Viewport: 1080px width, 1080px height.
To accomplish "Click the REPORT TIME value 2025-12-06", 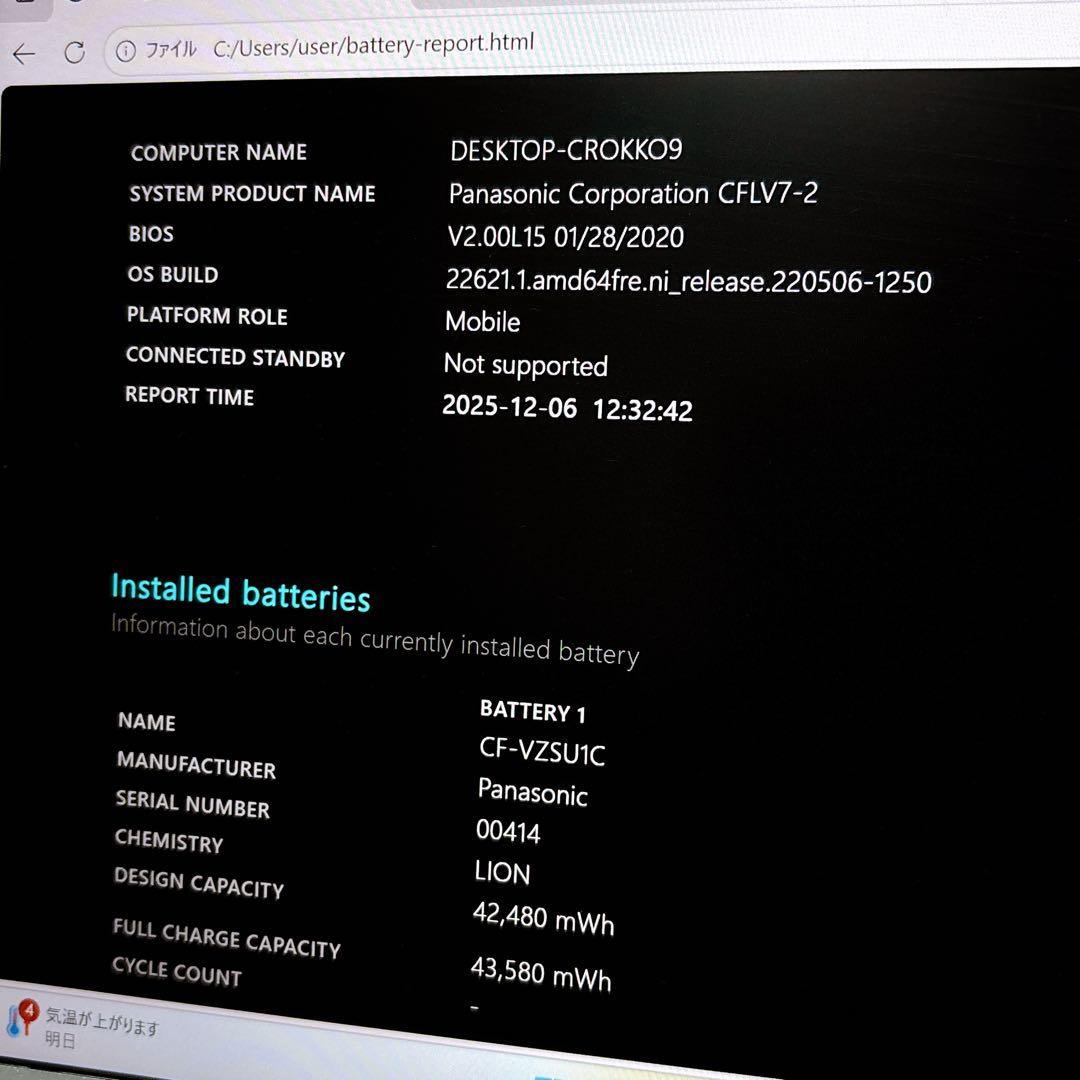I will (x=511, y=408).
